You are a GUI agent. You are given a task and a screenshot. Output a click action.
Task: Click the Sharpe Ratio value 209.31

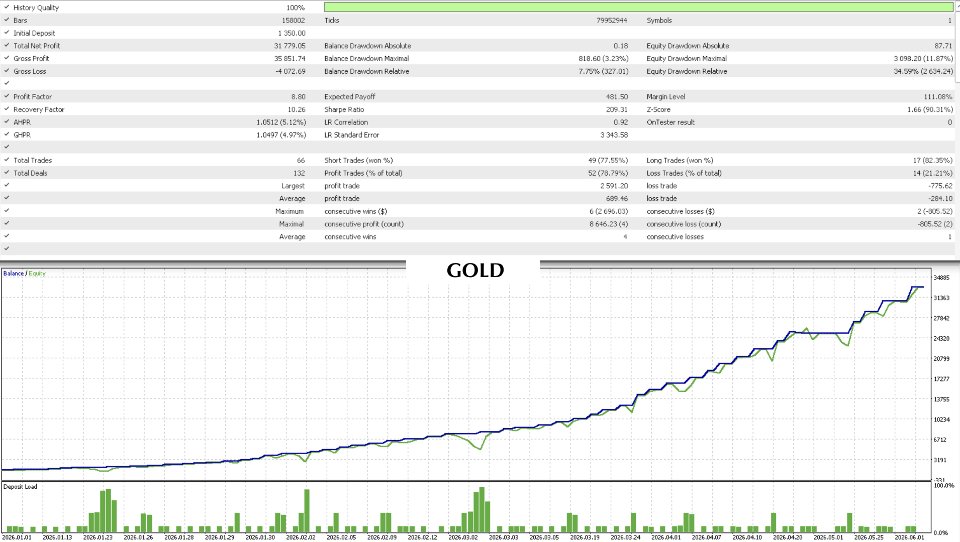pyautogui.click(x=617, y=110)
